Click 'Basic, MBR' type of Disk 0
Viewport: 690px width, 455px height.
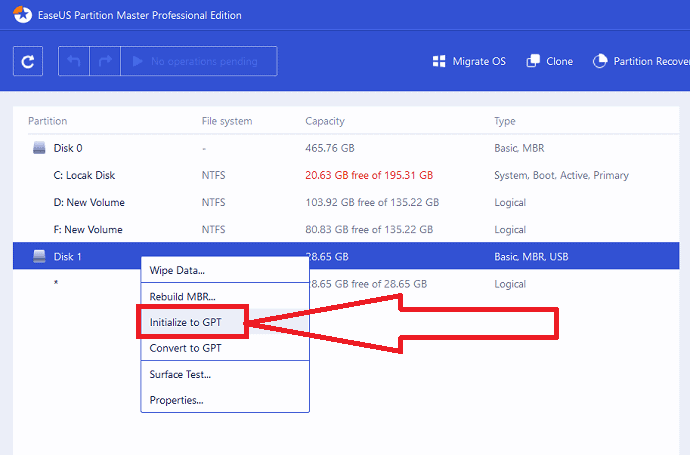(519, 148)
